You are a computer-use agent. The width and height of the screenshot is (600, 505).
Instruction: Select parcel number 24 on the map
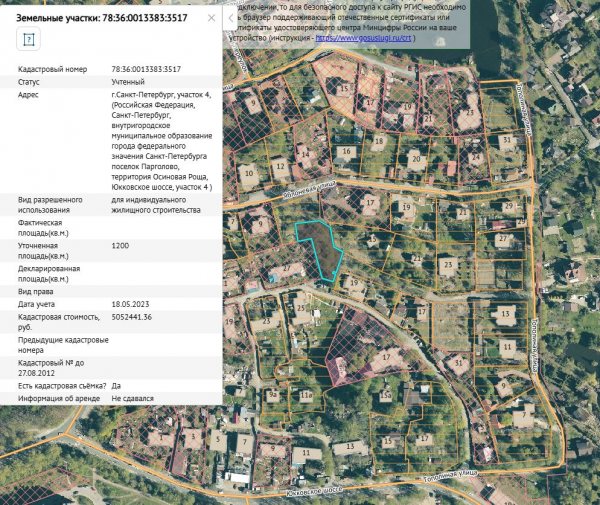click(475, 156)
